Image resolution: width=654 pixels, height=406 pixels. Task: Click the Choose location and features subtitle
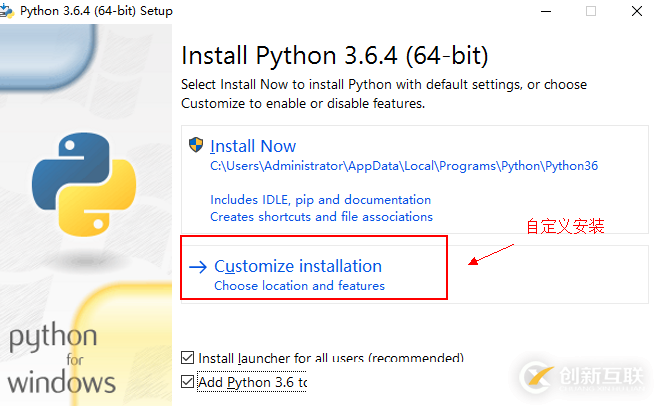299,286
